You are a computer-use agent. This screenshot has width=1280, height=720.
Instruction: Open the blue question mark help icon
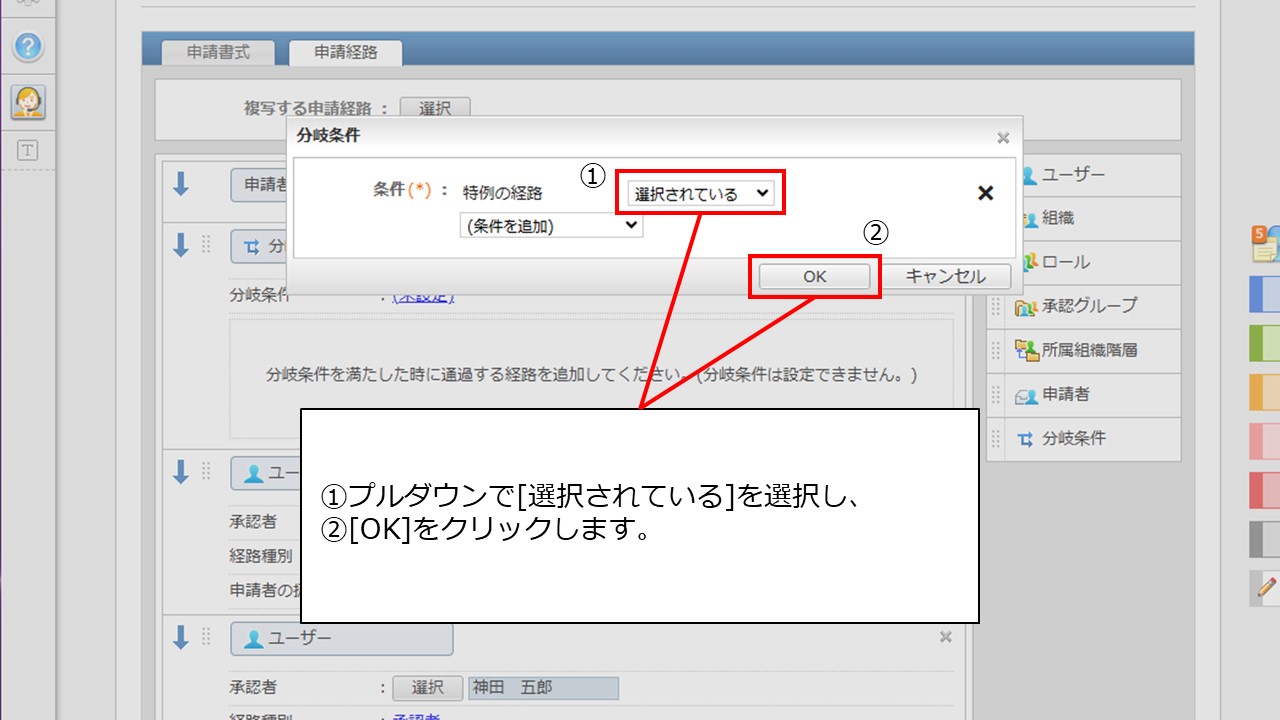tap(28, 46)
